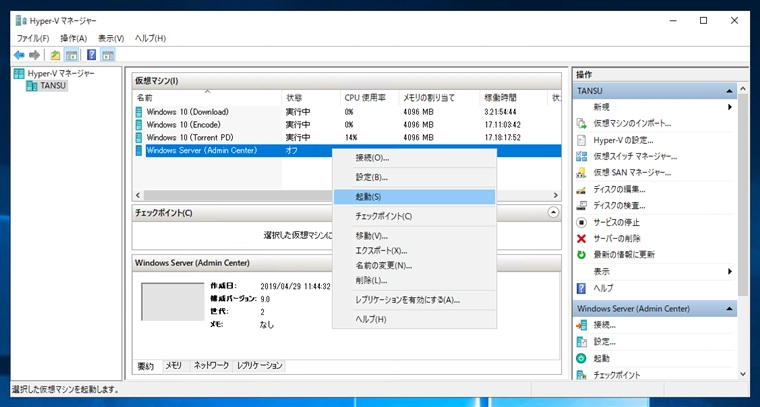Screen dimensions: 760x407
Task: Click the Forward arrow toolbar icon
Action: click(x=34, y=55)
